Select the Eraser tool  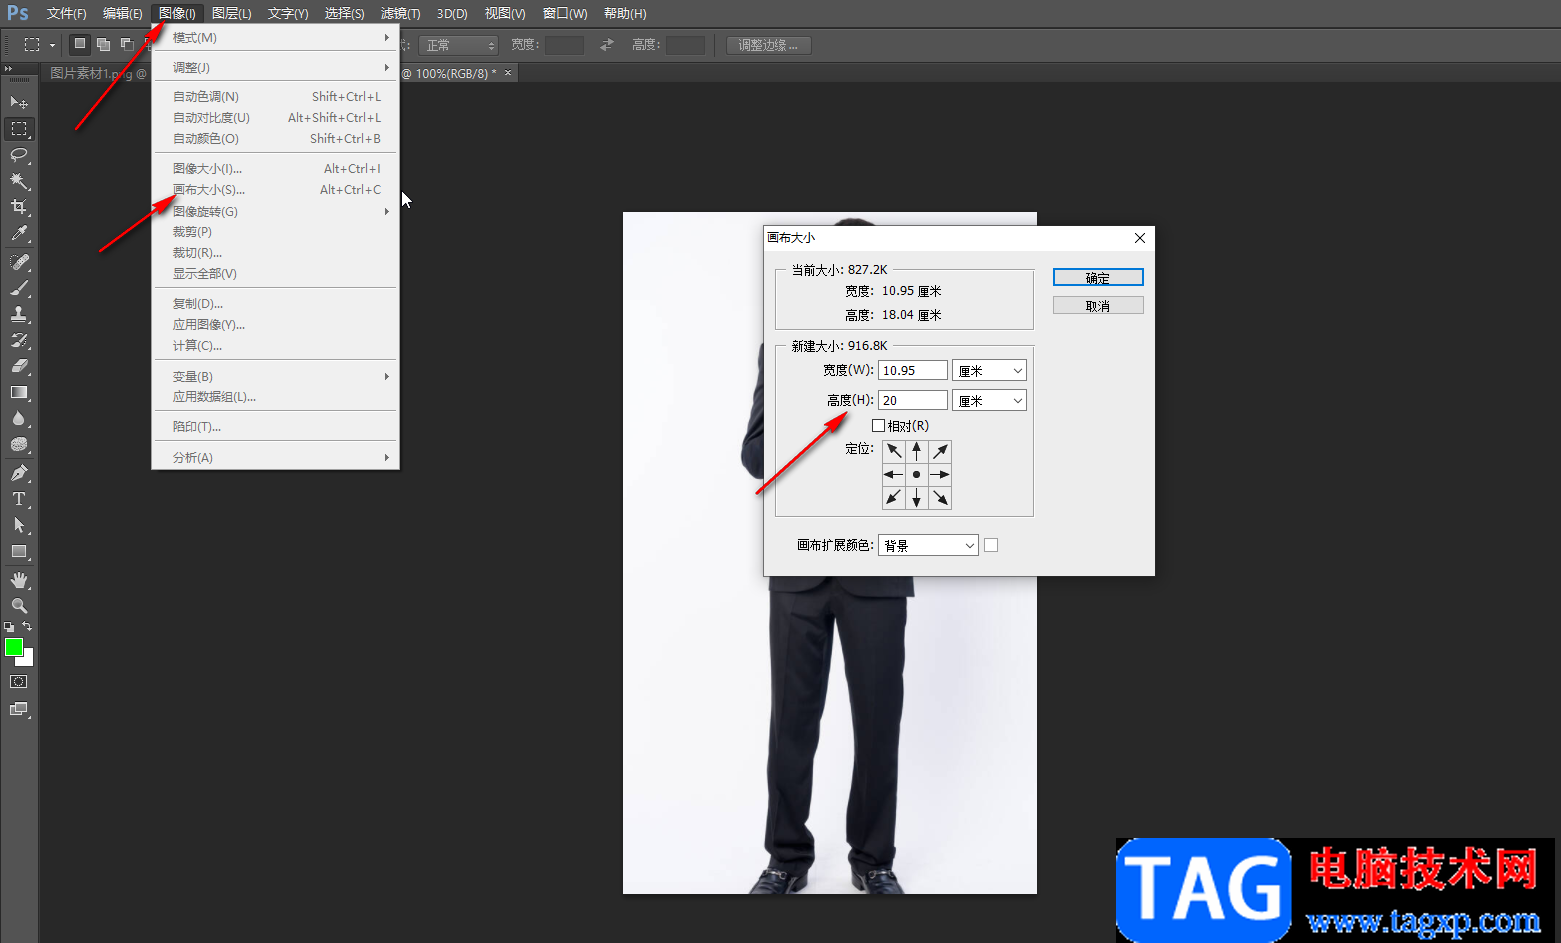tap(19, 366)
